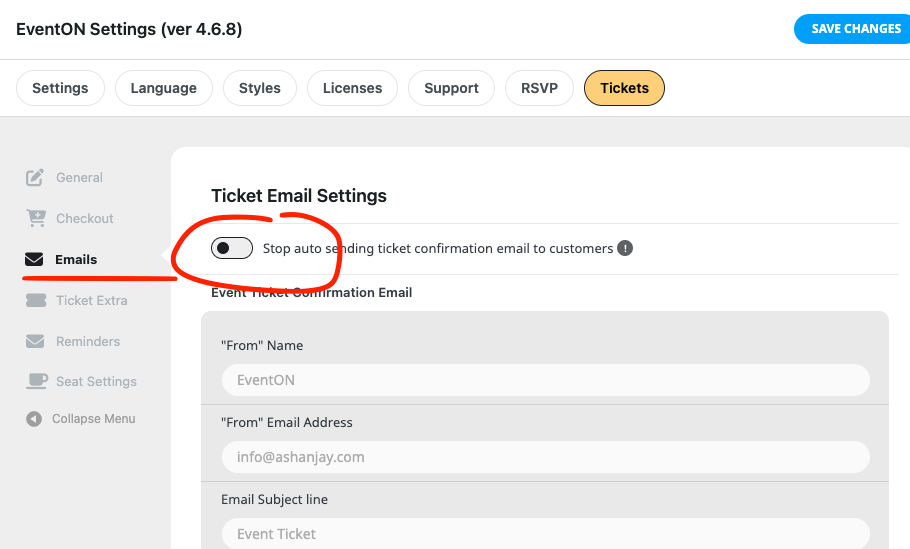Click the Ticket Extra ticket icon
The image size is (910, 549).
36,300
